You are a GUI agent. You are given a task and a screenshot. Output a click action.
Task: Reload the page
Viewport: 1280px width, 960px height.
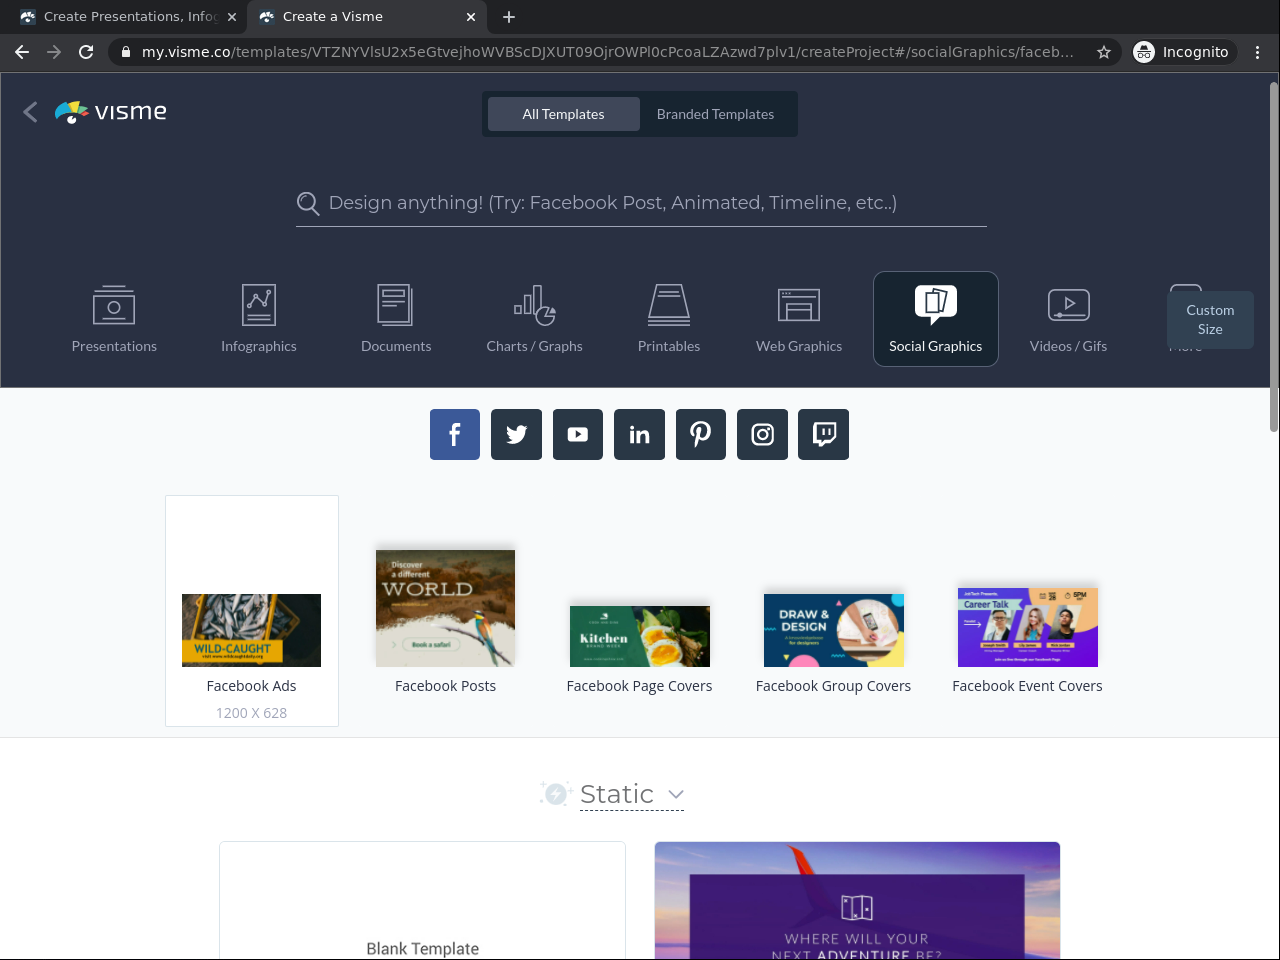click(86, 52)
